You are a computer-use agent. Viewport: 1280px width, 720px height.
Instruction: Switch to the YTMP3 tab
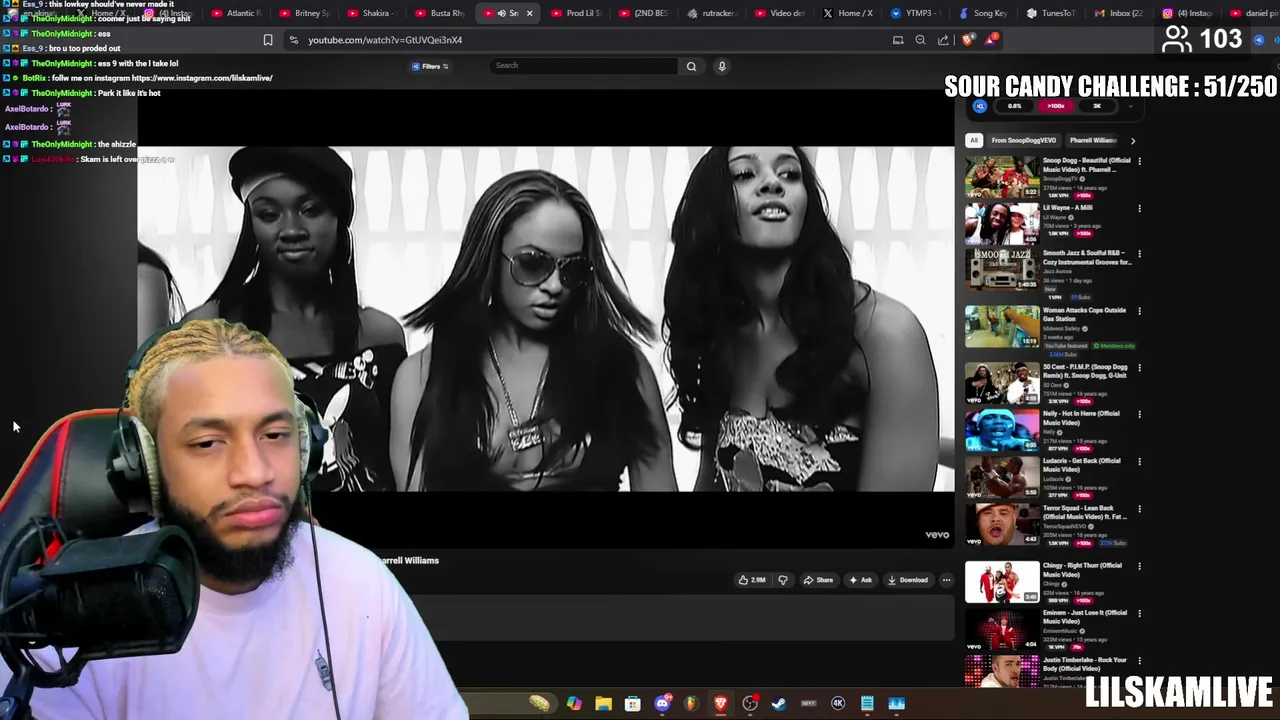(915, 13)
